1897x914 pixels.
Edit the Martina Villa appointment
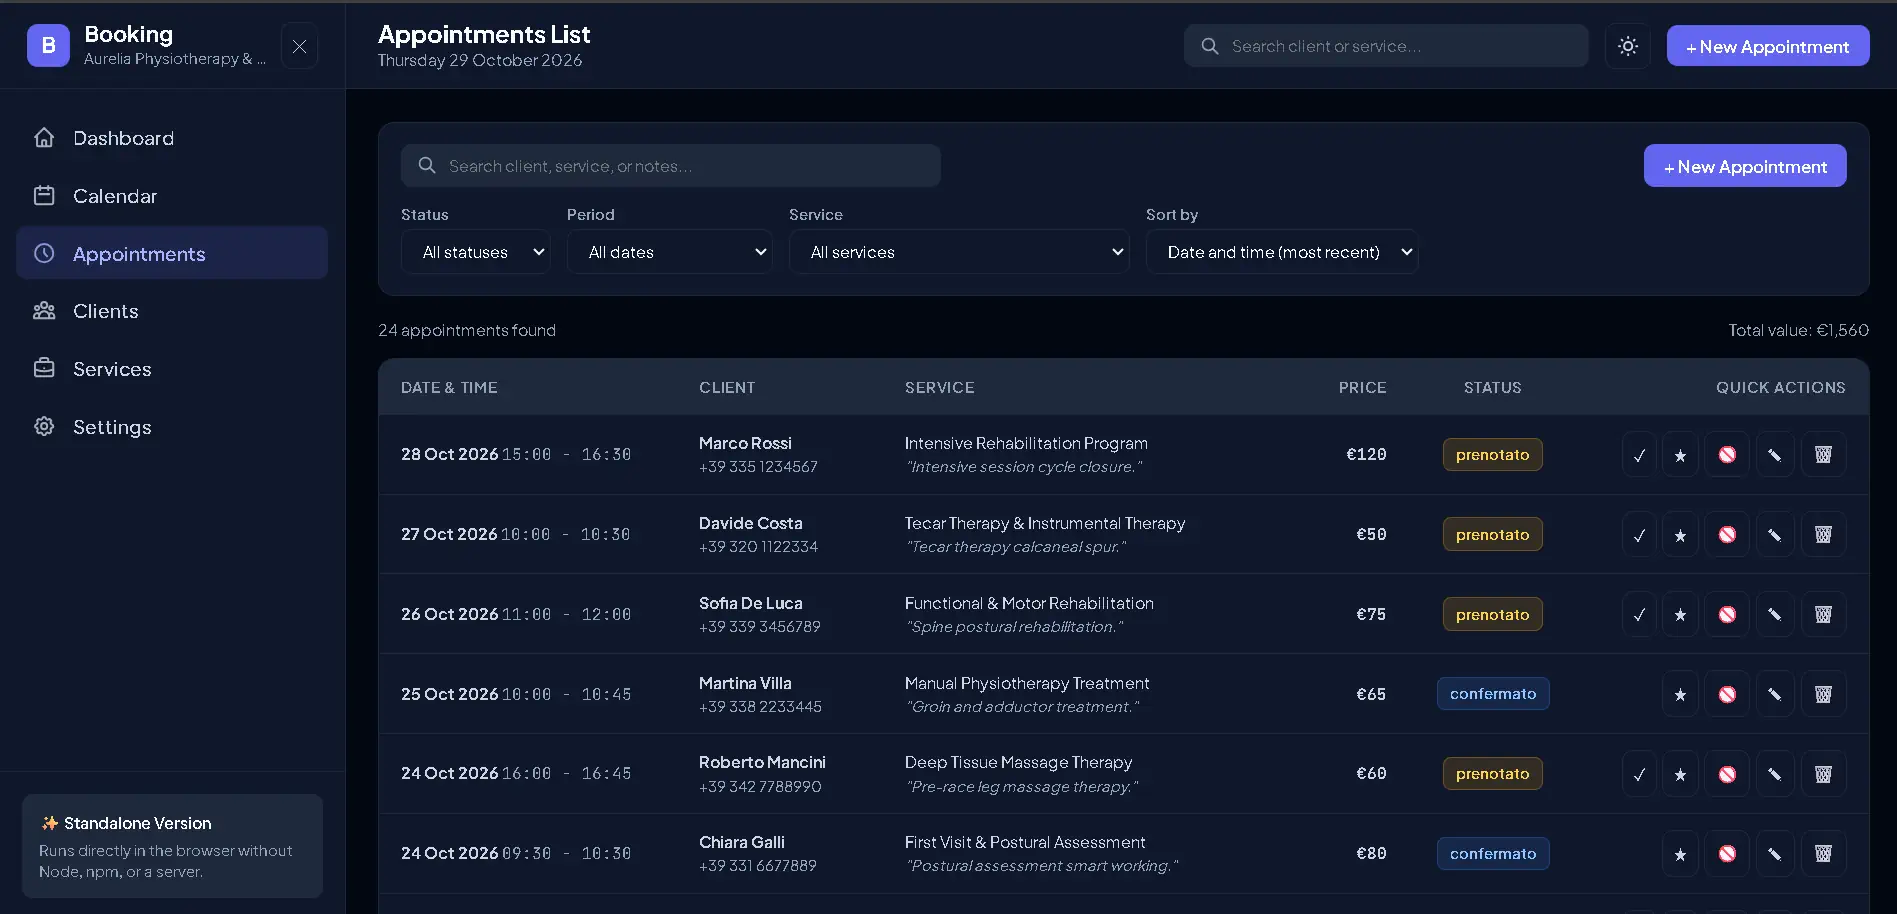coord(1775,694)
